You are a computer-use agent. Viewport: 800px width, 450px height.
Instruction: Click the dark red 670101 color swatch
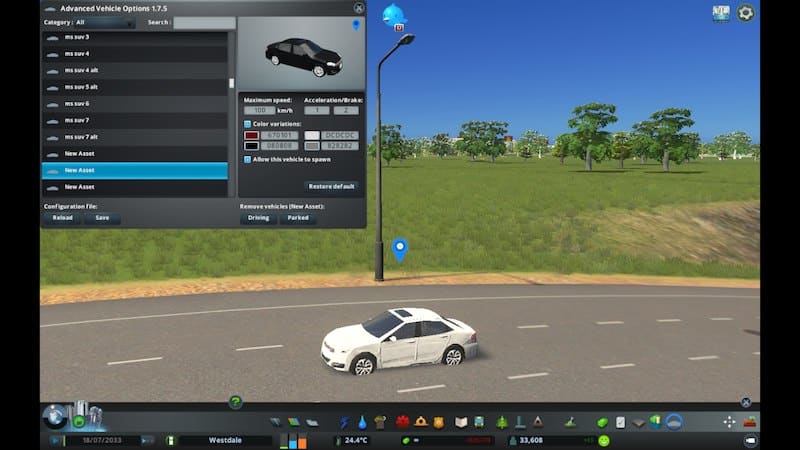click(x=251, y=135)
